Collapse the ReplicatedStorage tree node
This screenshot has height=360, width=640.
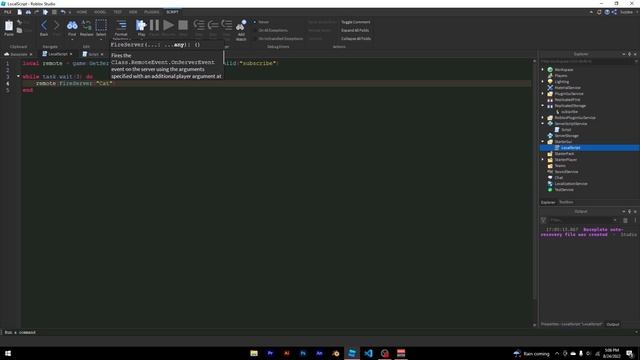543,106
